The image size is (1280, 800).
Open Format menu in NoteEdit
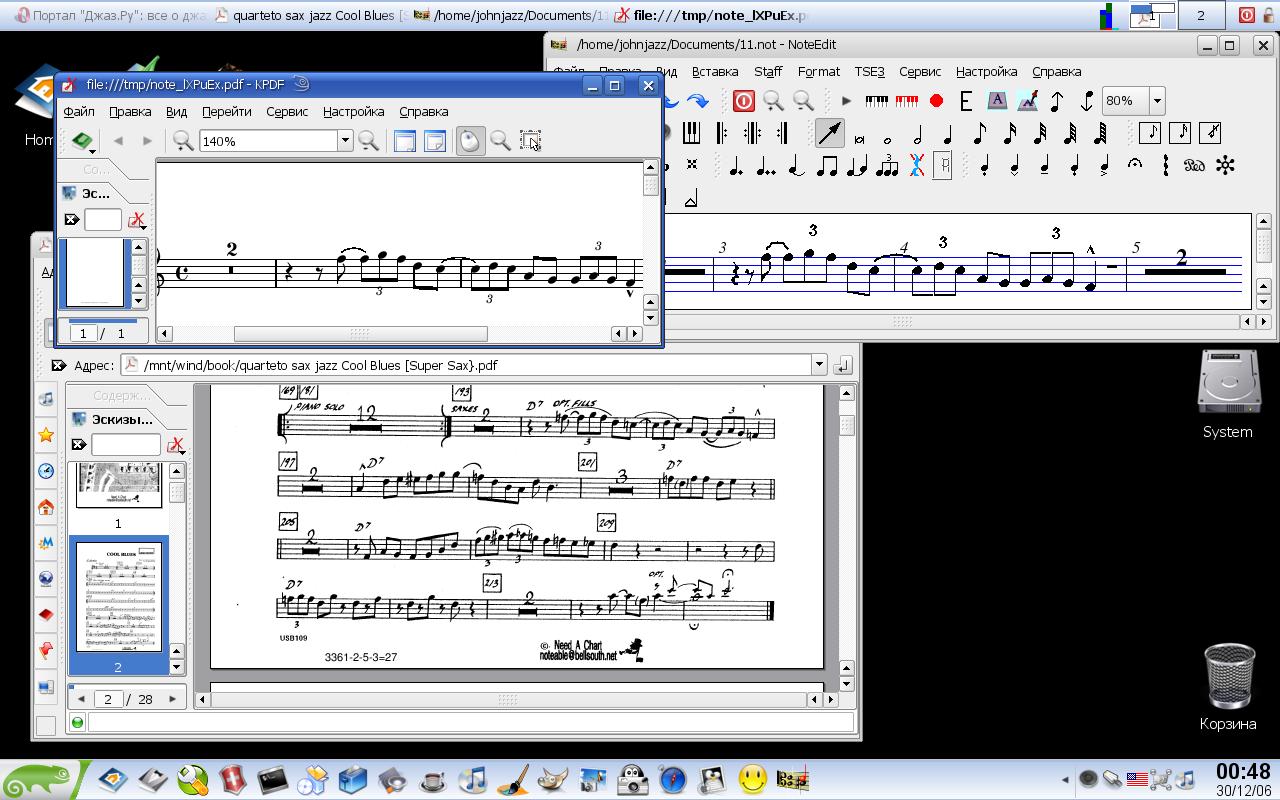tap(819, 71)
